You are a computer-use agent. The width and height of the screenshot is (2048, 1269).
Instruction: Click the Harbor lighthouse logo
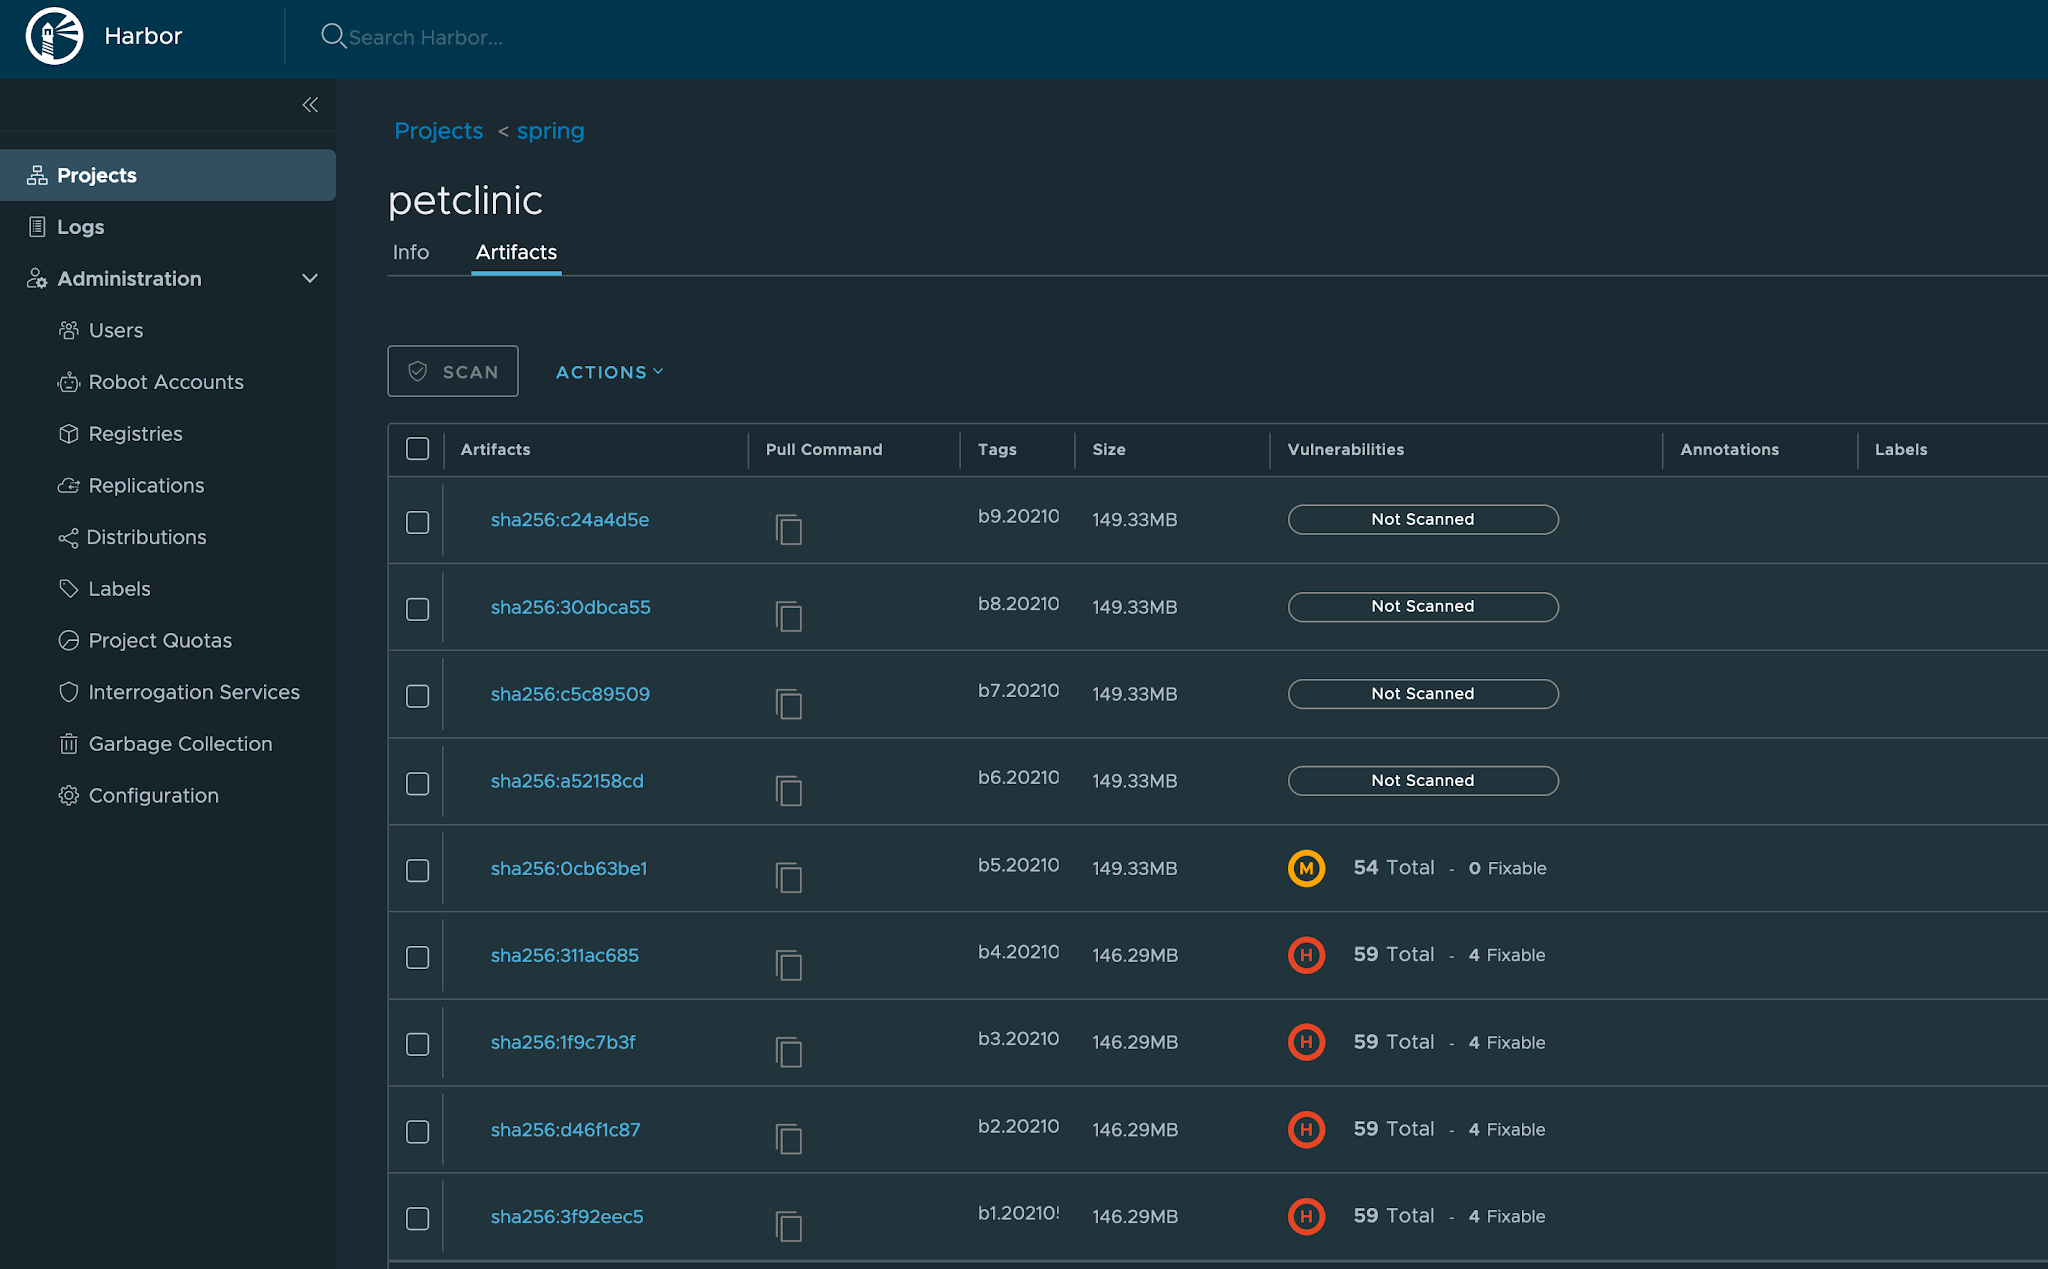point(54,36)
